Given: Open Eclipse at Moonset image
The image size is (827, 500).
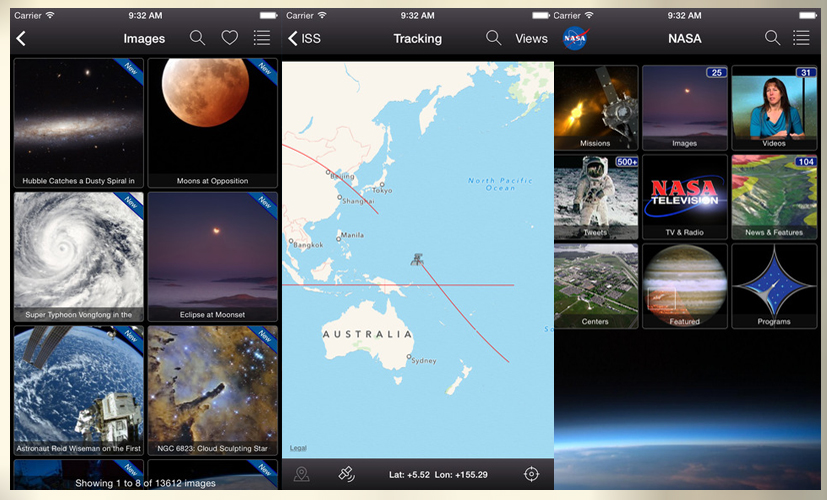Looking at the screenshot, I should [x=213, y=257].
